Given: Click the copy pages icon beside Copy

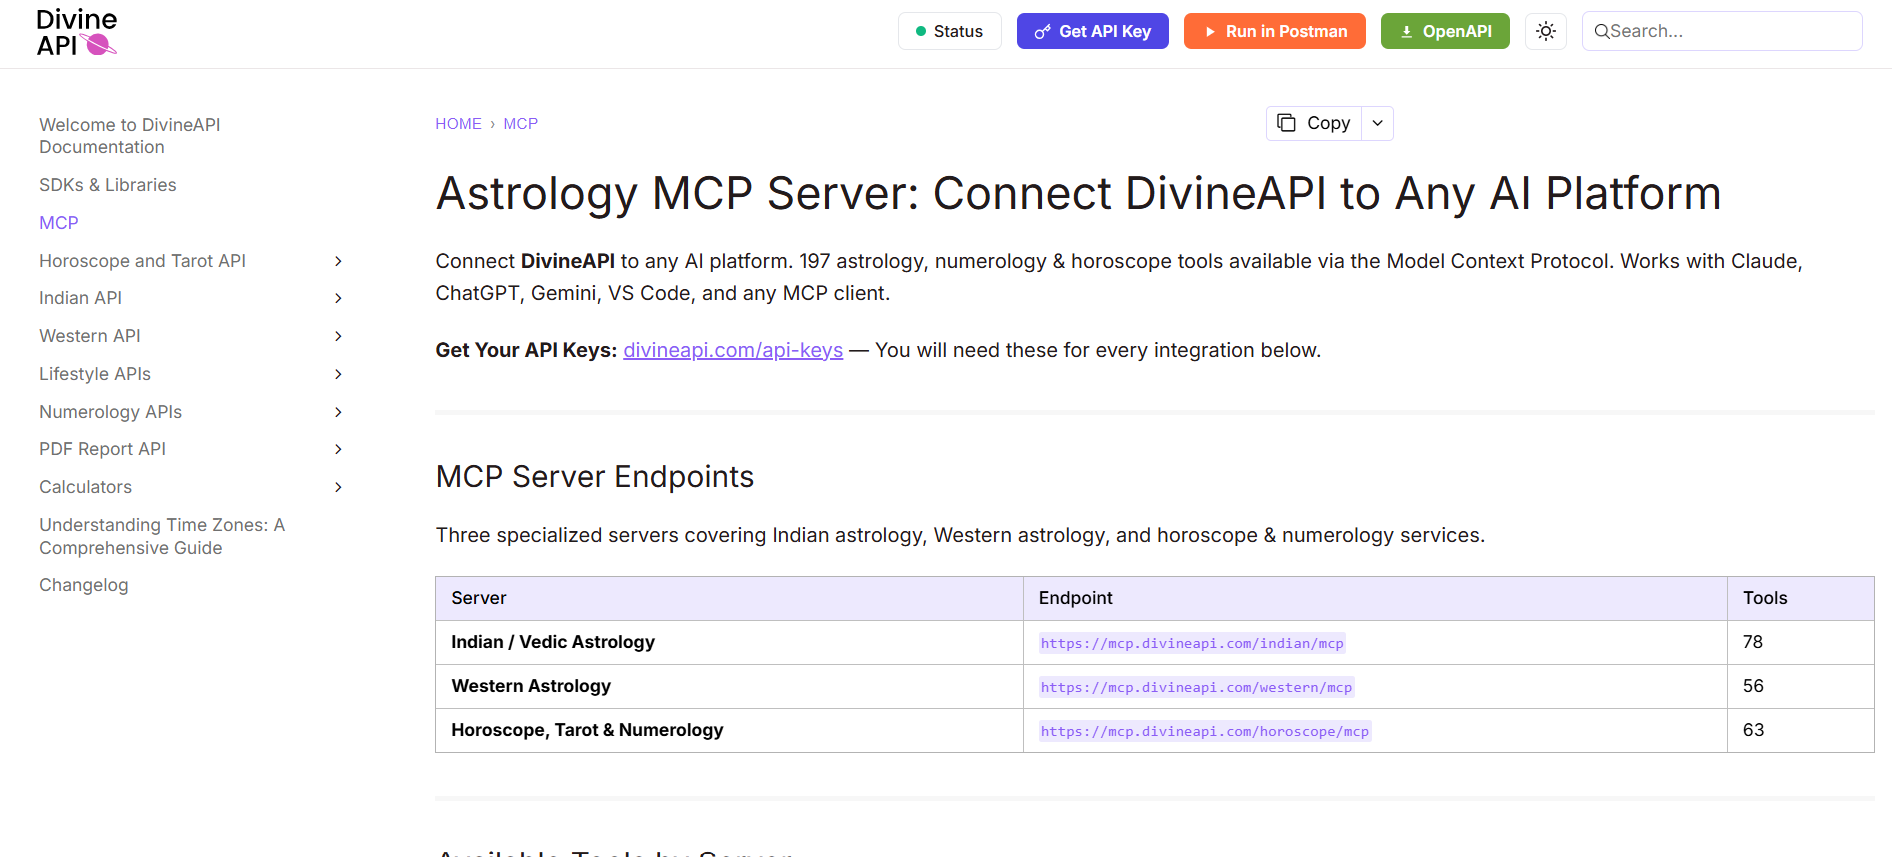Looking at the screenshot, I should [1287, 122].
